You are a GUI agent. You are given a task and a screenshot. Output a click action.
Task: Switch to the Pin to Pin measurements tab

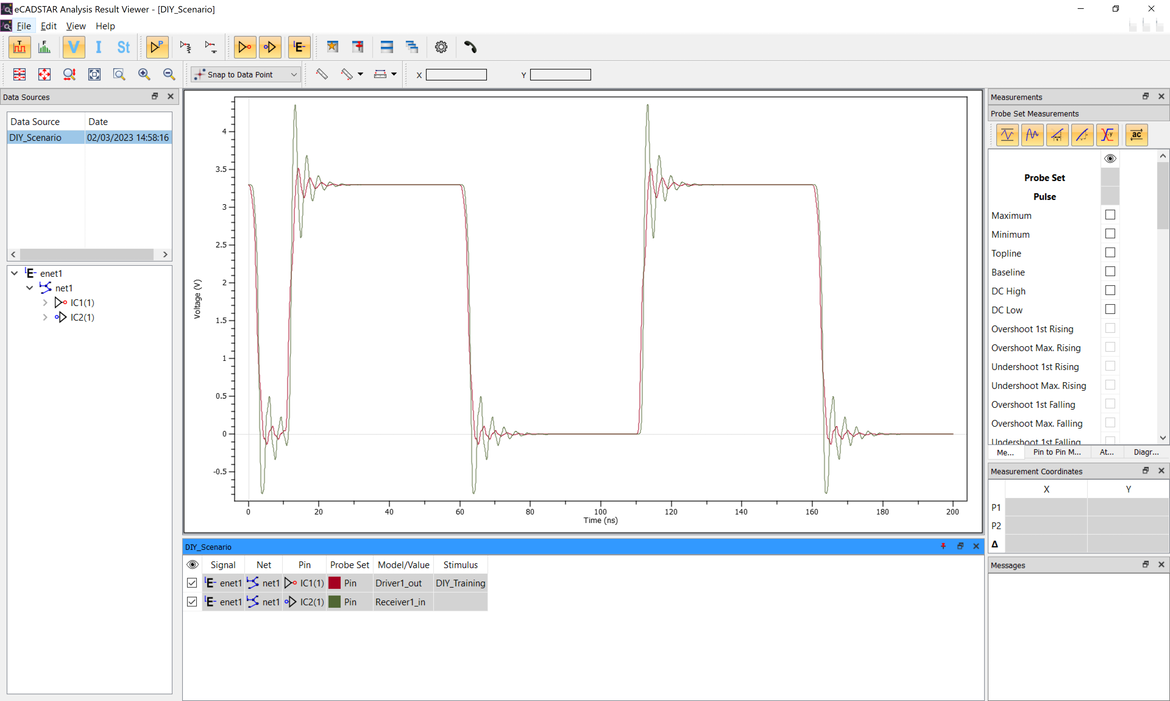1056,452
